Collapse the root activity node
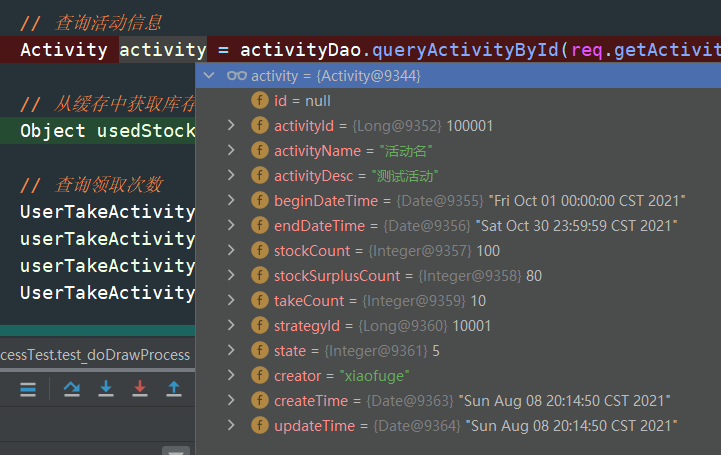The image size is (721, 455). pyautogui.click(x=208, y=76)
